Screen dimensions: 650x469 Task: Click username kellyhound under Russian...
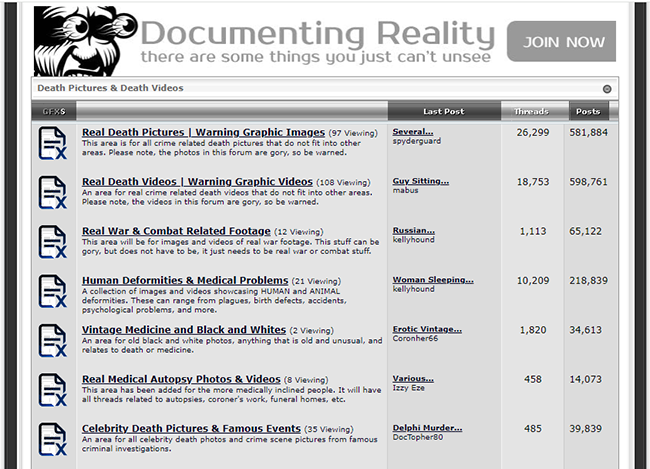pos(414,240)
